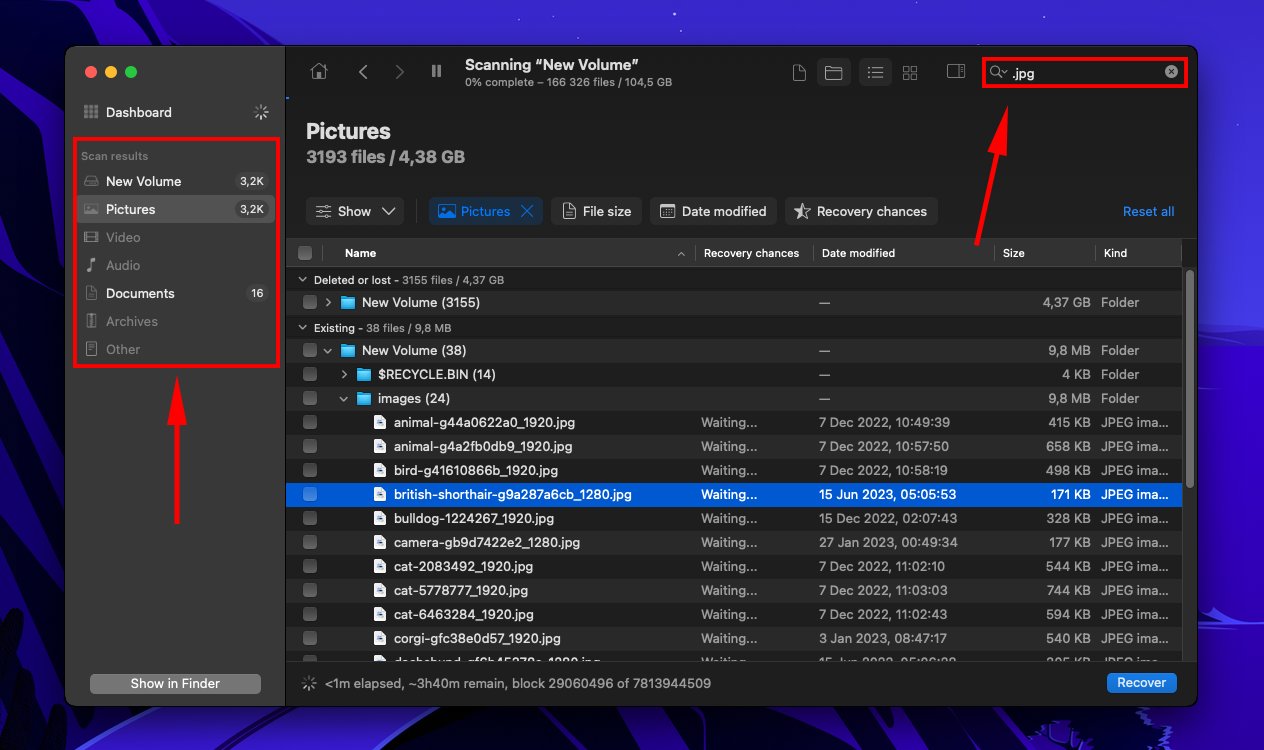This screenshot has height=750, width=1264.
Task: Click Reset all filters link
Action: 1148,211
